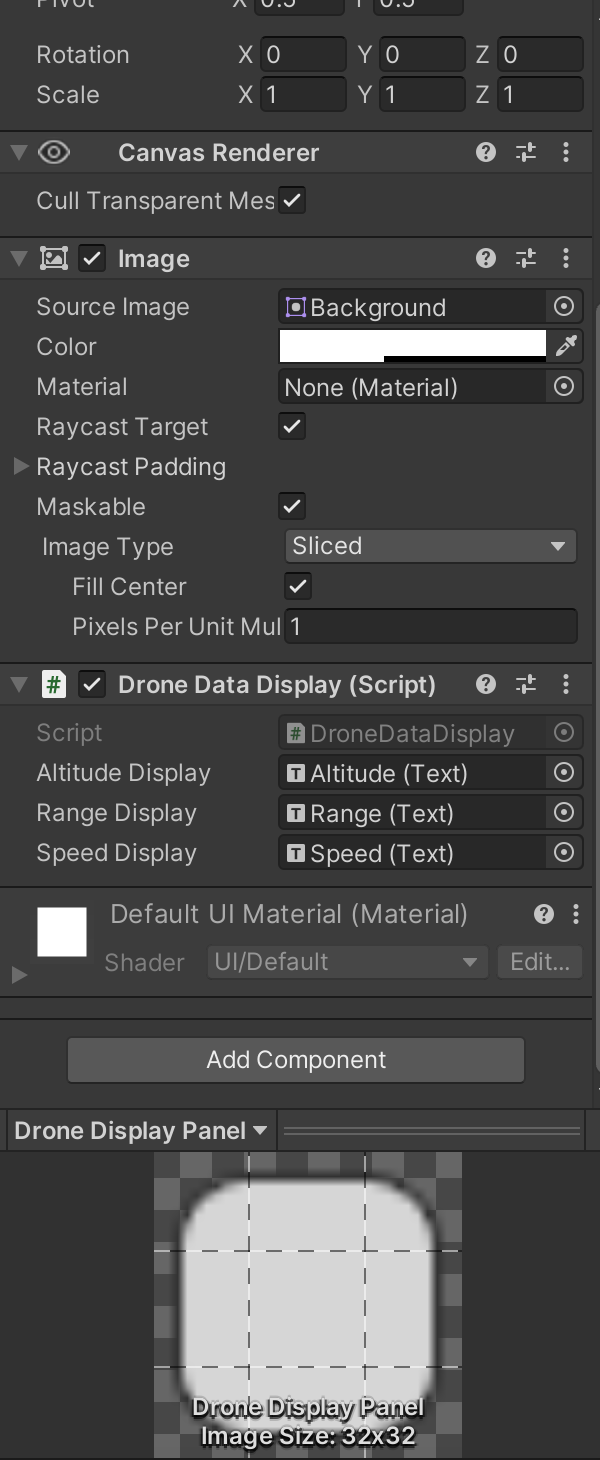Open Canvas Renderer help reference icon
This screenshot has height=1460, width=600.
pyautogui.click(x=486, y=152)
